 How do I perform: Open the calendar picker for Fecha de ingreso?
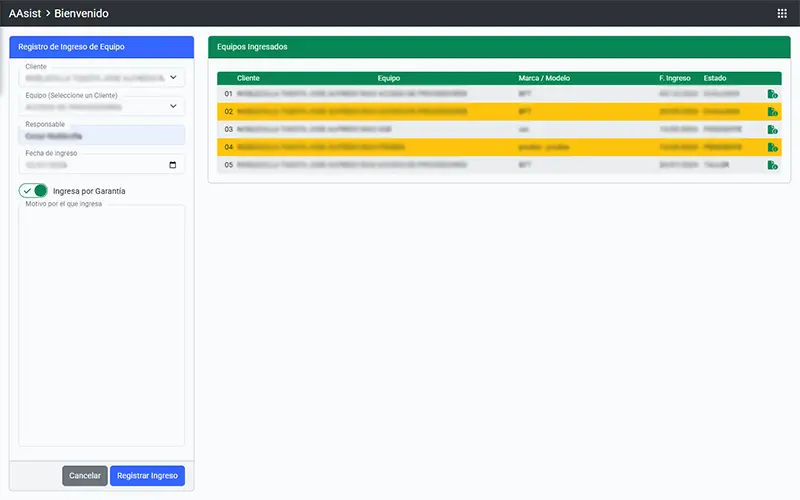tap(172, 165)
